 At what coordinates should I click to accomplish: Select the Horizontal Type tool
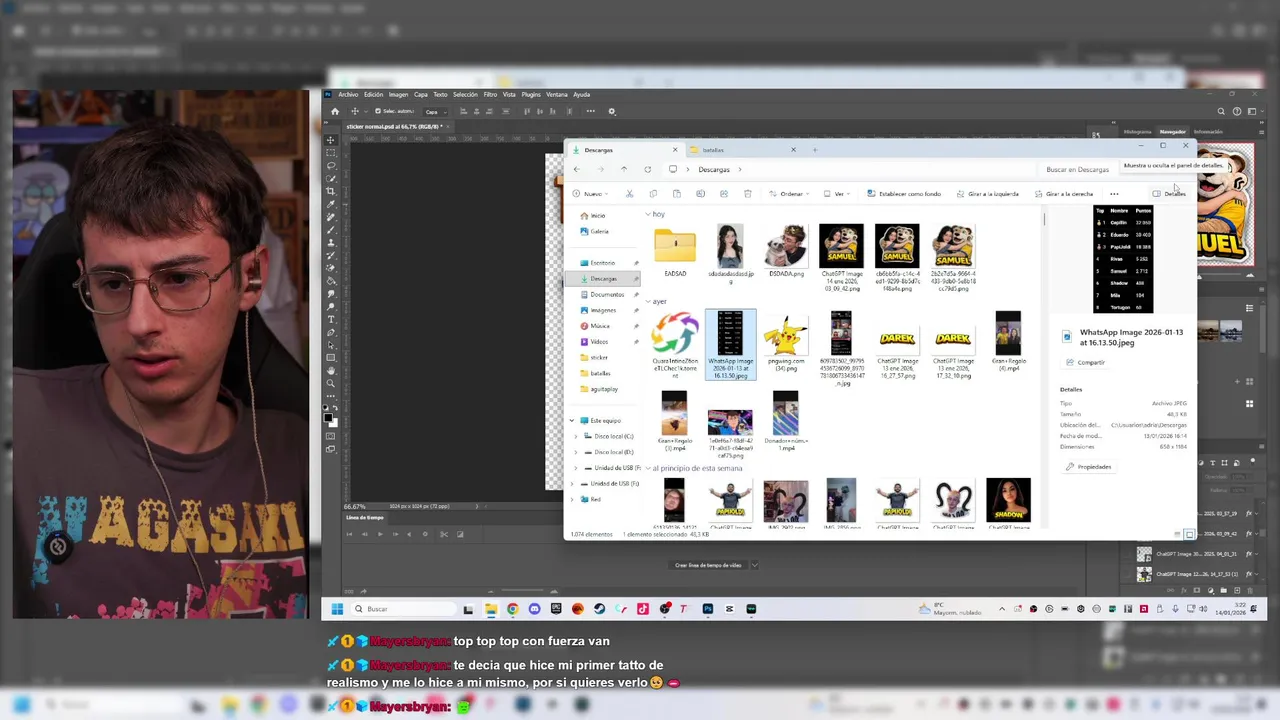click(331, 319)
